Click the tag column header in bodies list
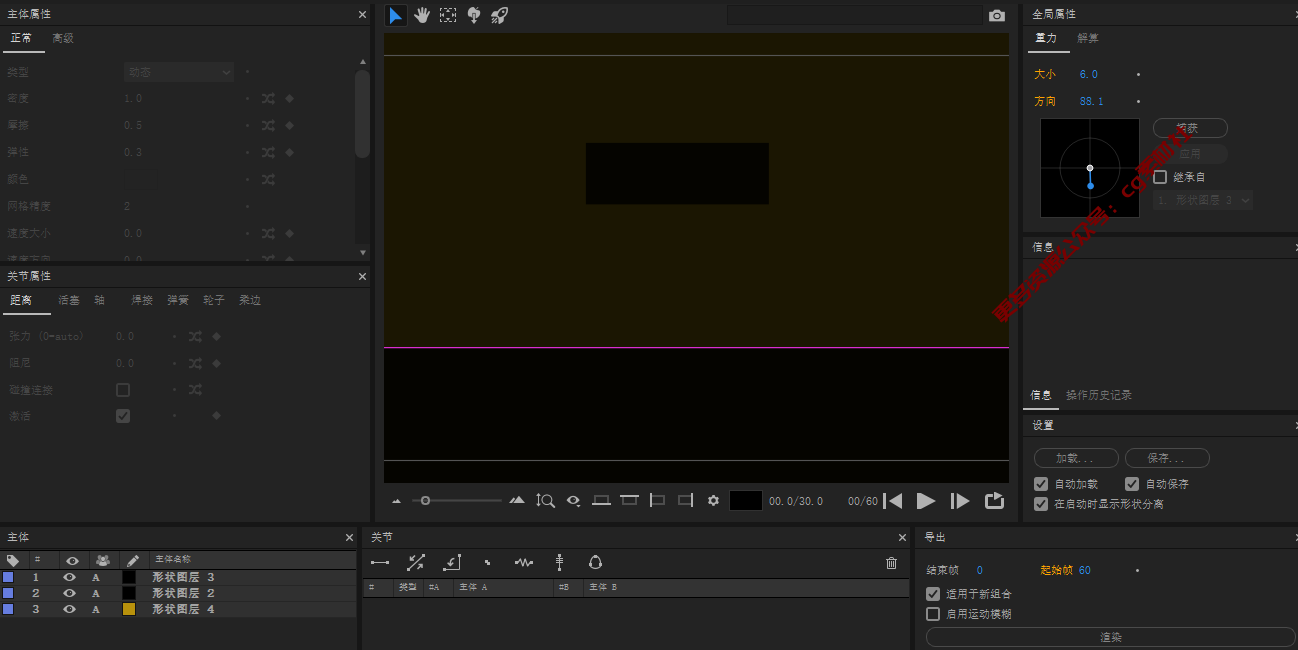Screen dimensions: 1298x650 12,560
